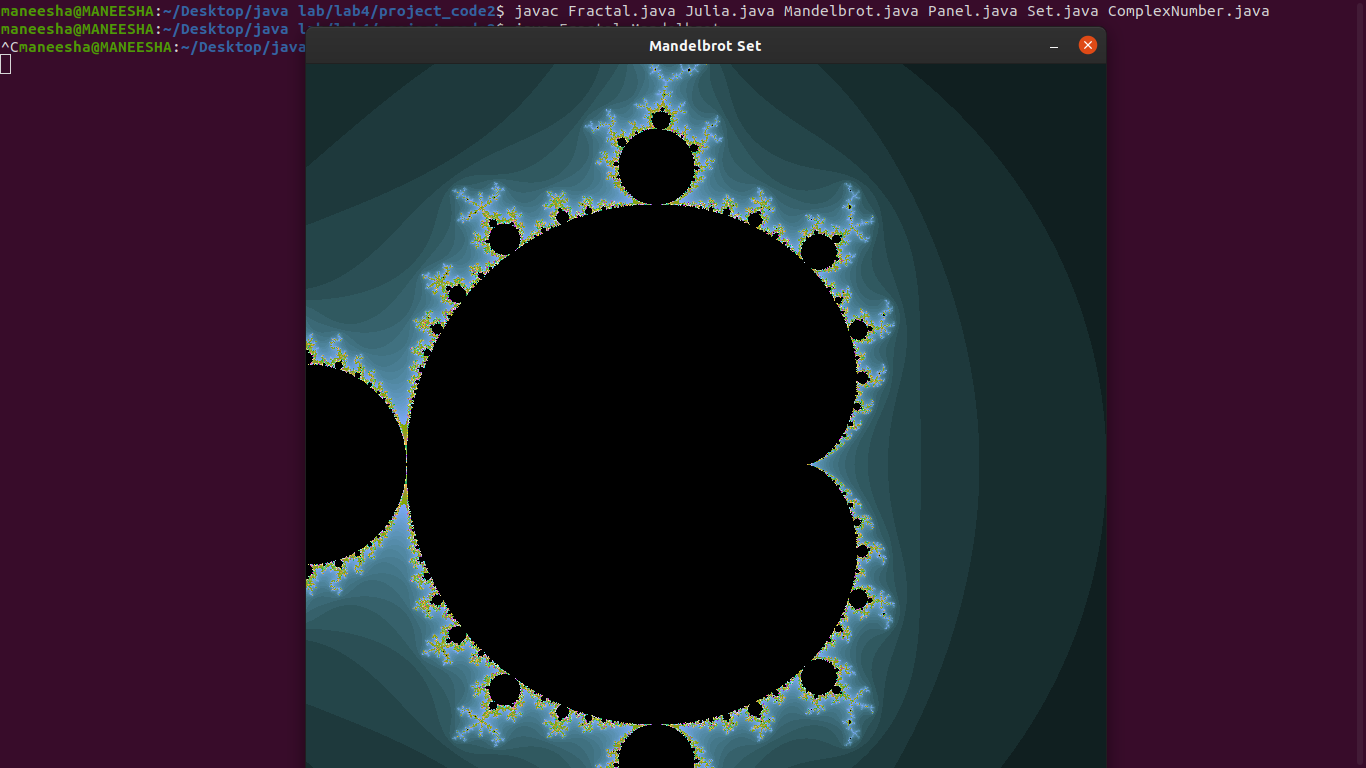Image resolution: width=1366 pixels, height=768 pixels.
Task: Close the Mandelbrot Set window
Action: pos(1088,45)
